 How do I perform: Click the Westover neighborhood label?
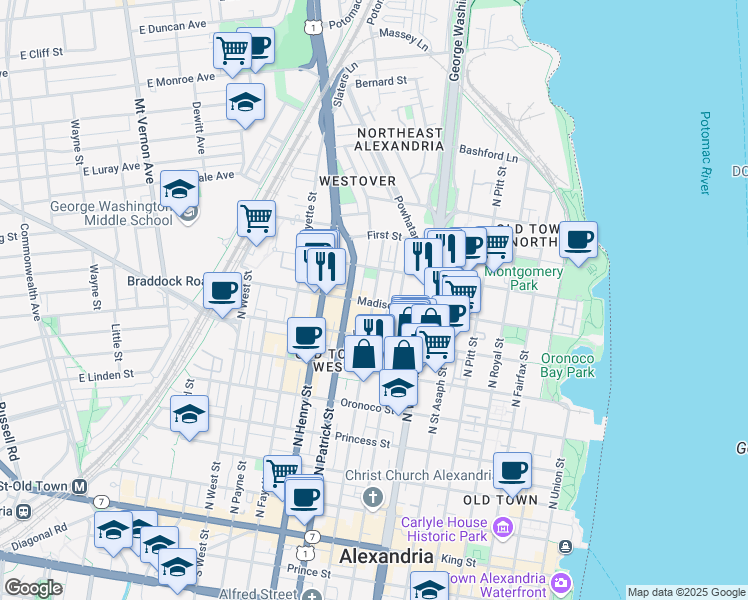point(357,181)
